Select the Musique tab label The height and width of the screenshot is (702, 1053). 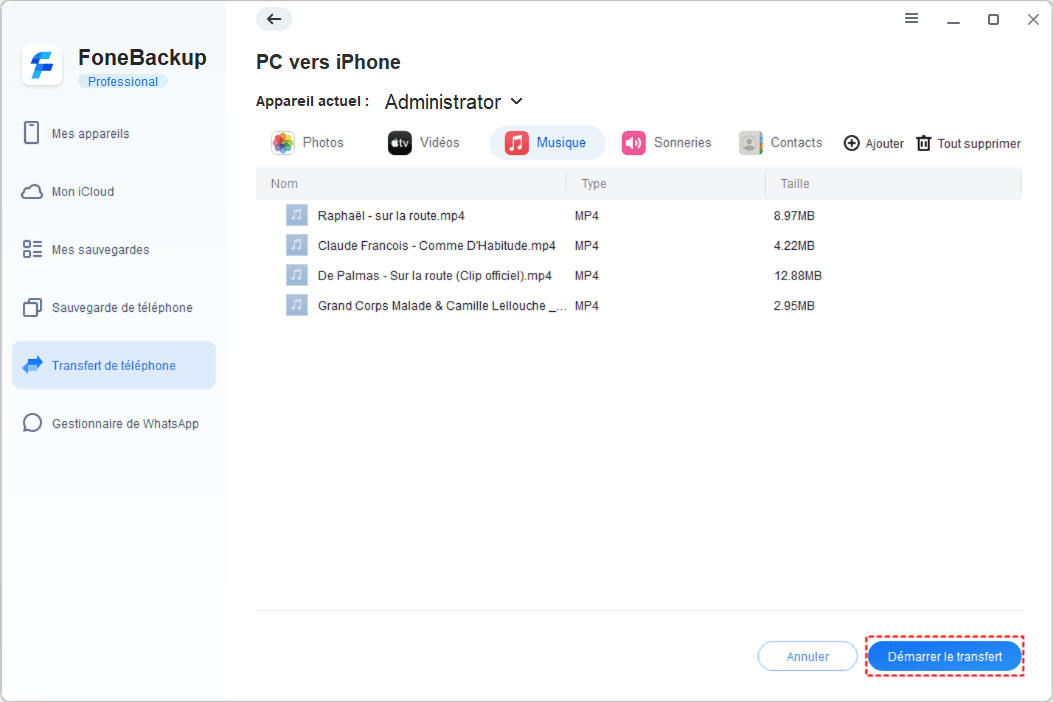(x=561, y=143)
